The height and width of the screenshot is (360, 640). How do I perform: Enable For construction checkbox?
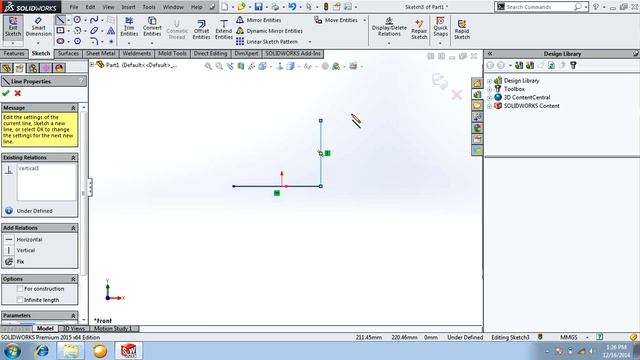[x=20, y=289]
